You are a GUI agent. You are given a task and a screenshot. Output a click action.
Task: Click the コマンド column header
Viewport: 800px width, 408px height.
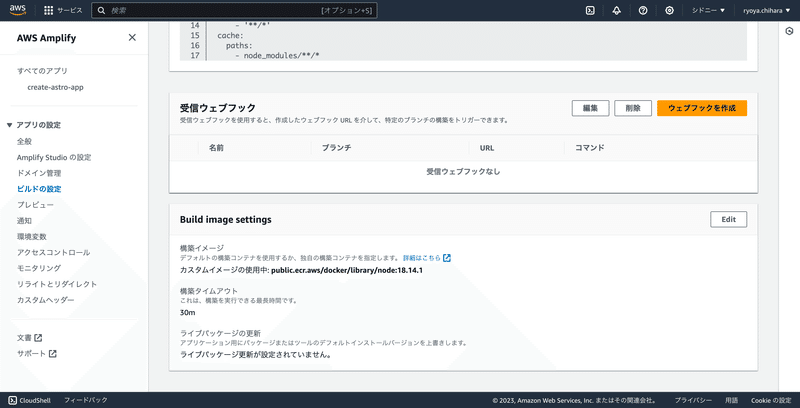pyautogui.click(x=590, y=148)
